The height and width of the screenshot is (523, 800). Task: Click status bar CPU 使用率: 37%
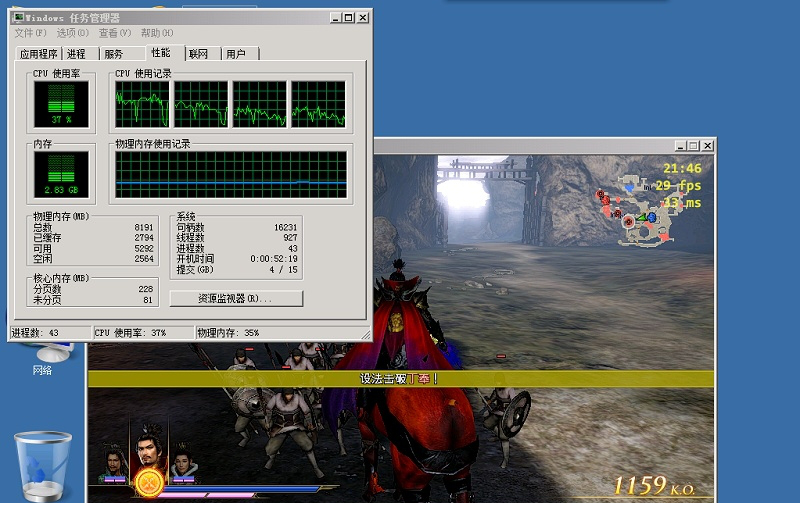[x=144, y=333]
